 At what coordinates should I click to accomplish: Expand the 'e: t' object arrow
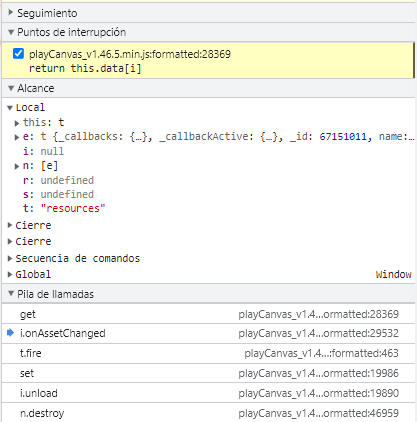[x=17, y=137]
